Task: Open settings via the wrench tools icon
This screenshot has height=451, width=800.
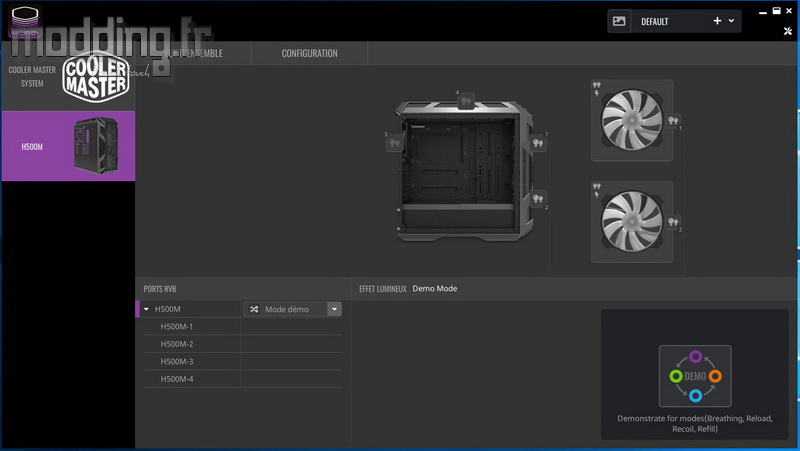Action: [788, 31]
